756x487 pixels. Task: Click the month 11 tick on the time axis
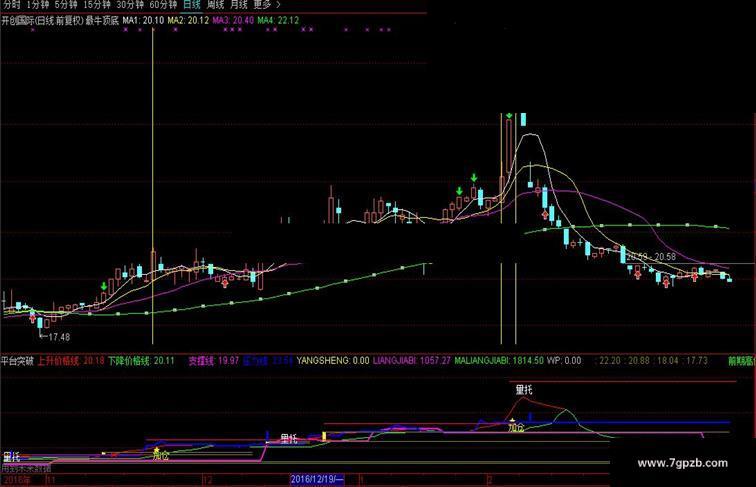point(51,480)
